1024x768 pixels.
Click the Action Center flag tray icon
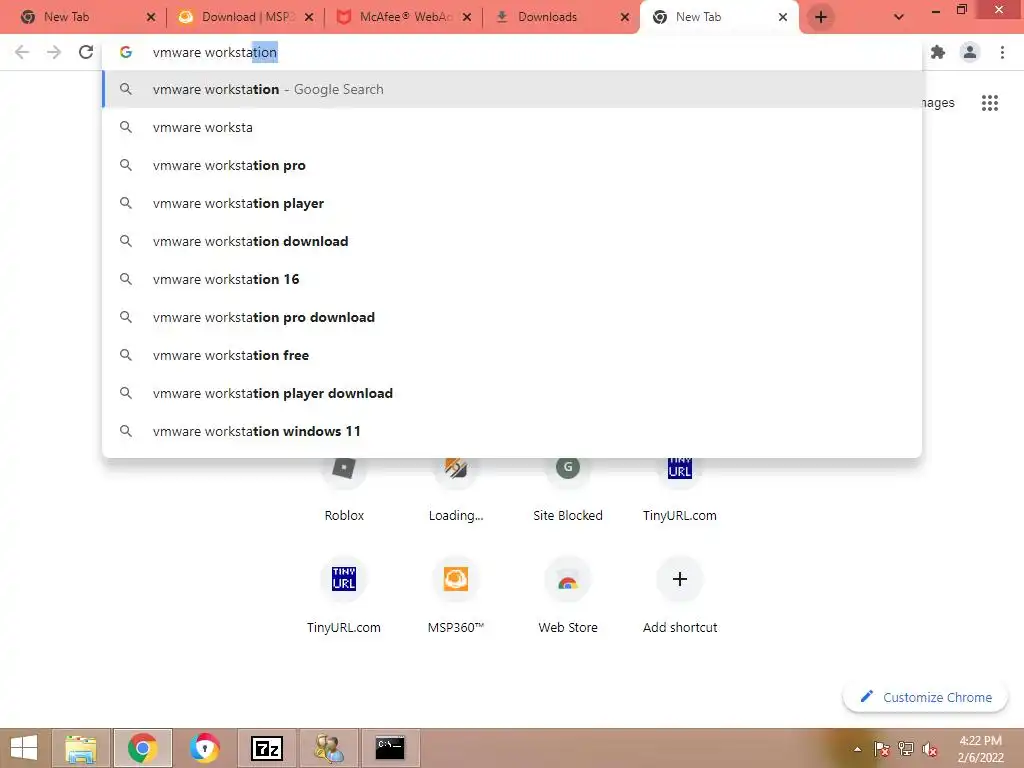tap(881, 749)
